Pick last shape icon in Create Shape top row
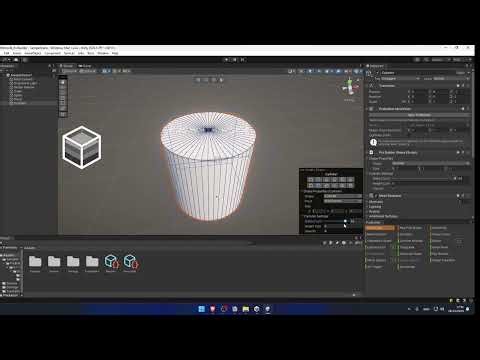Viewport: 480px width, 360px height. (350, 180)
